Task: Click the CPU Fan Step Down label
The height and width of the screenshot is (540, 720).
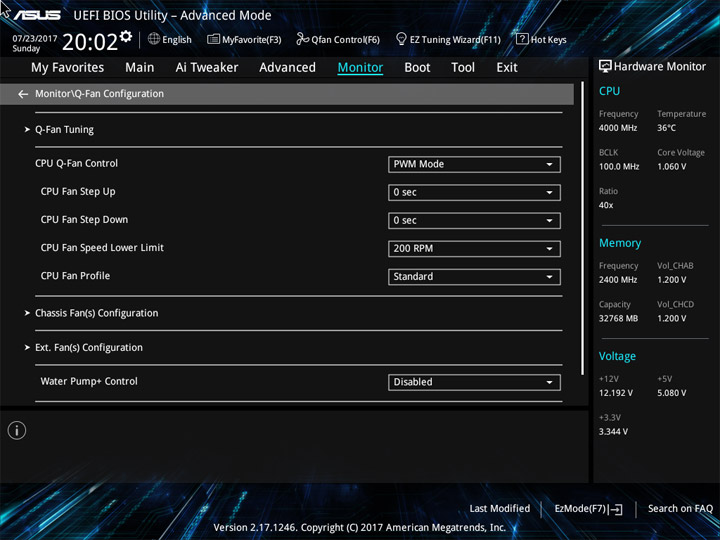Action: 84,219
